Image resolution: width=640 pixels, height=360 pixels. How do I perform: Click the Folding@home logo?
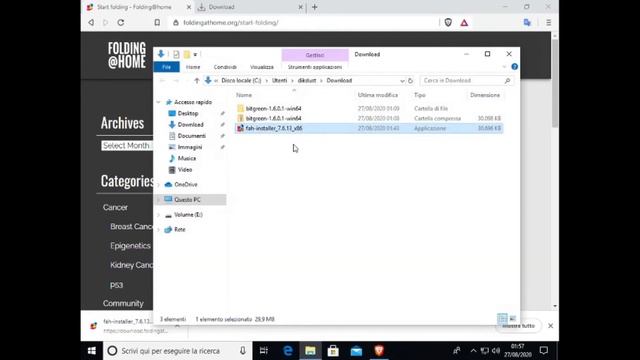tap(127, 55)
